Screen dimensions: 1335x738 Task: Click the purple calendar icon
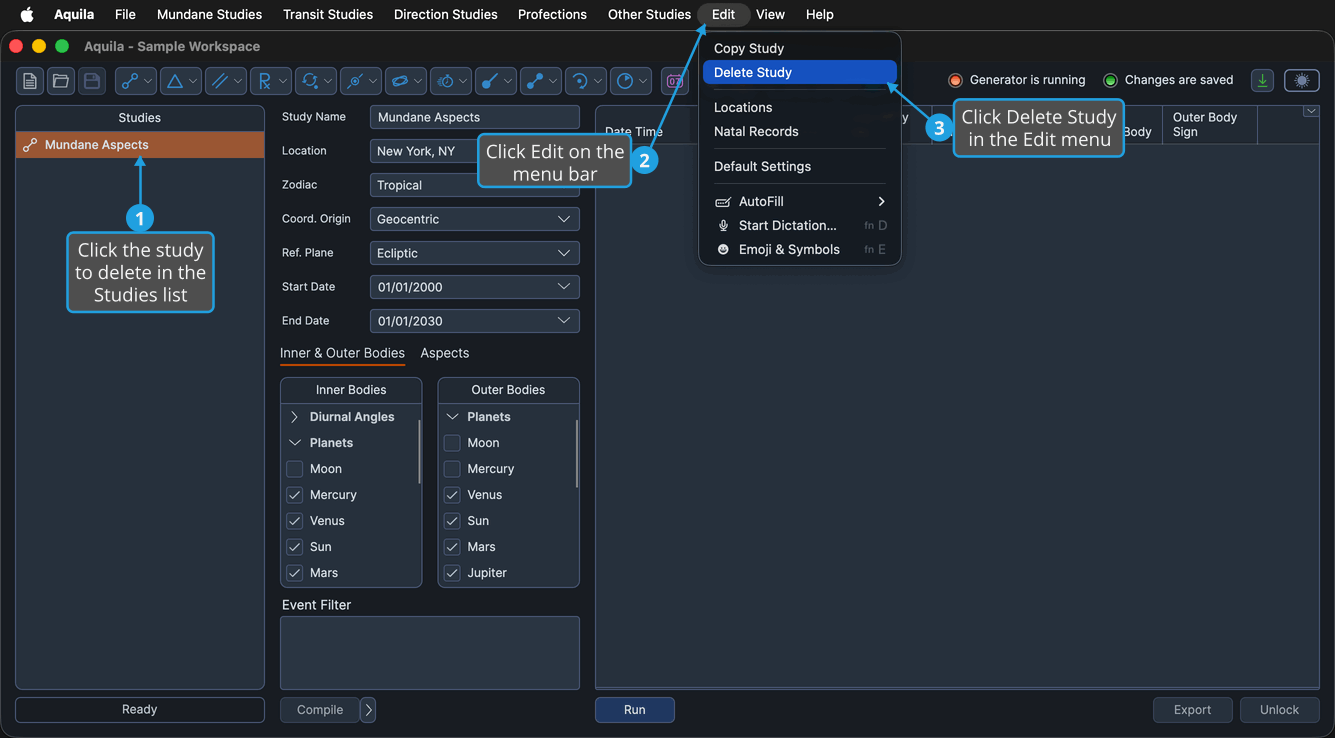(675, 81)
